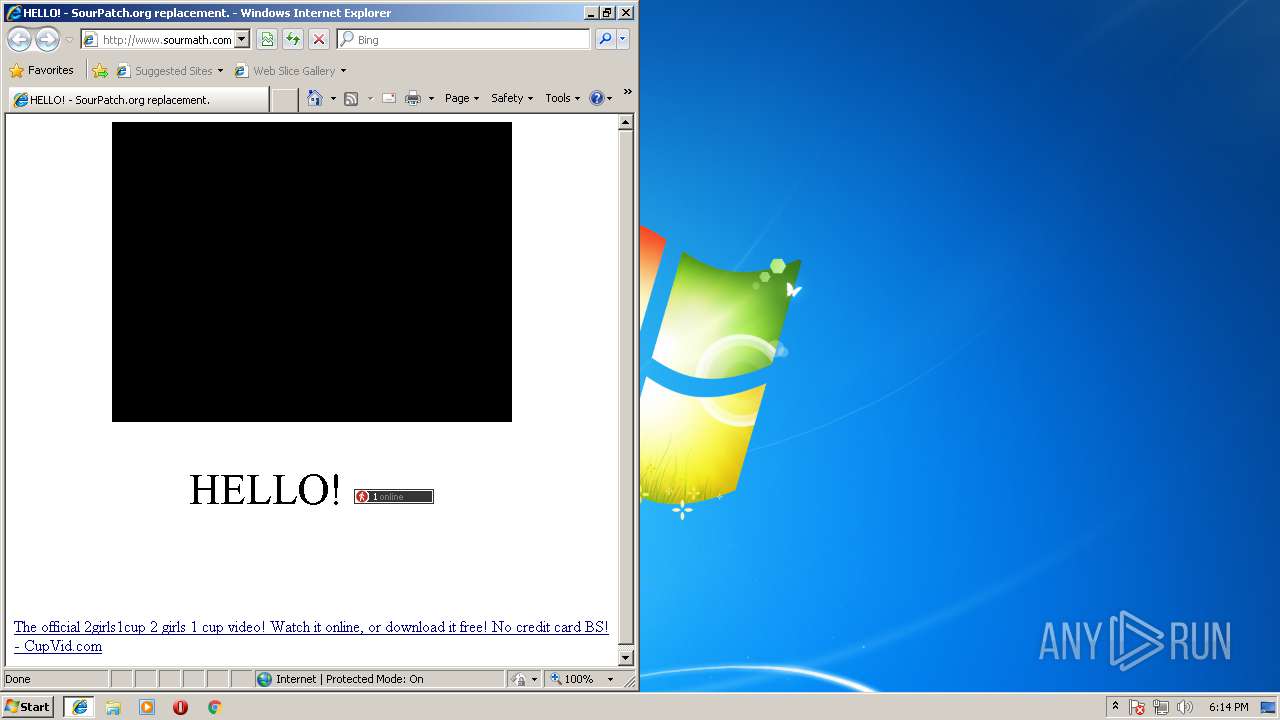Launch Opera browser from taskbar
Image resolution: width=1280 pixels, height=720 pixels.
pos(180,707)
